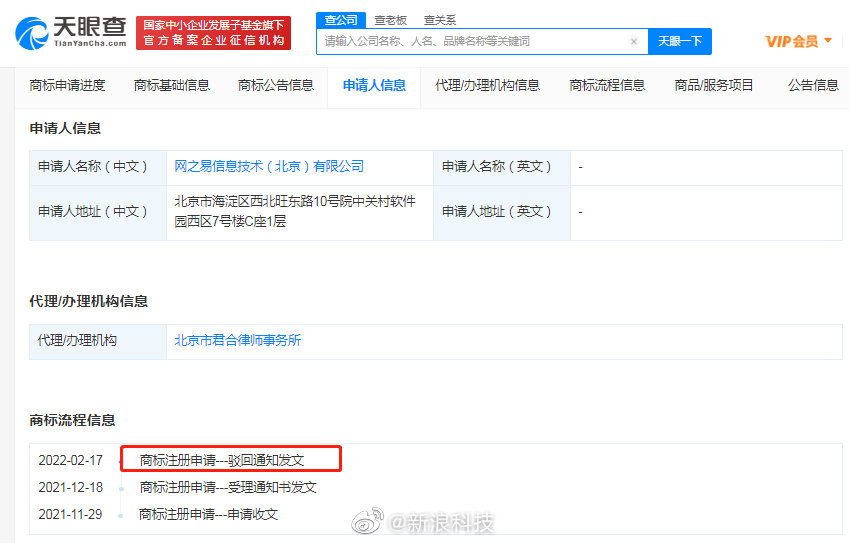Open the VIP会员 dropdown menu

click(x=798, y=41)
